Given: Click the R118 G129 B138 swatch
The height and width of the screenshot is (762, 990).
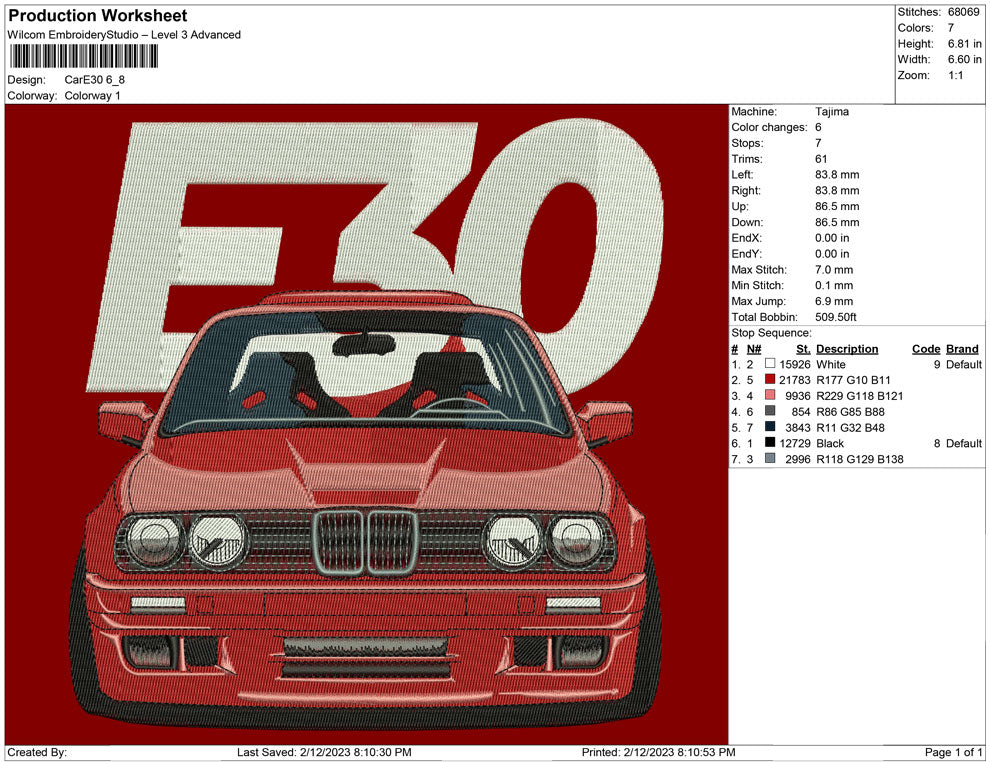Looking at the screenshot, I should click(x=770, y=458).
